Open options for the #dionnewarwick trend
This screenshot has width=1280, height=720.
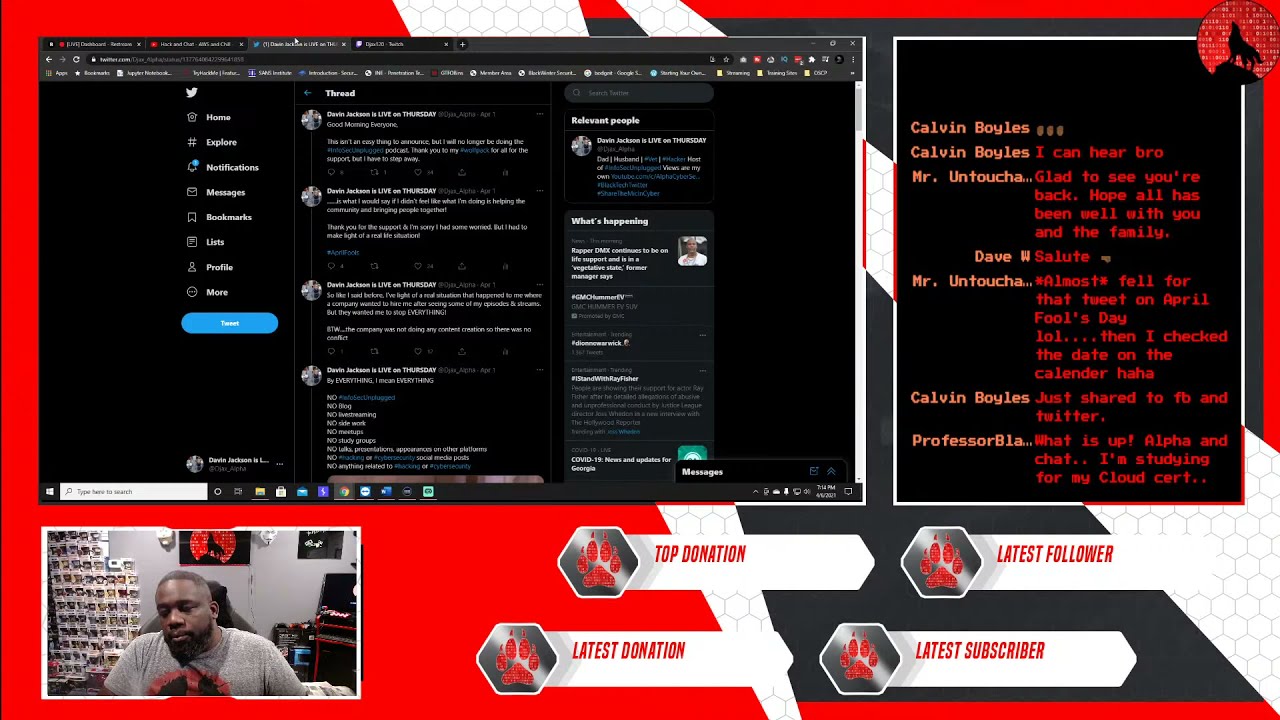coord(703,335)
